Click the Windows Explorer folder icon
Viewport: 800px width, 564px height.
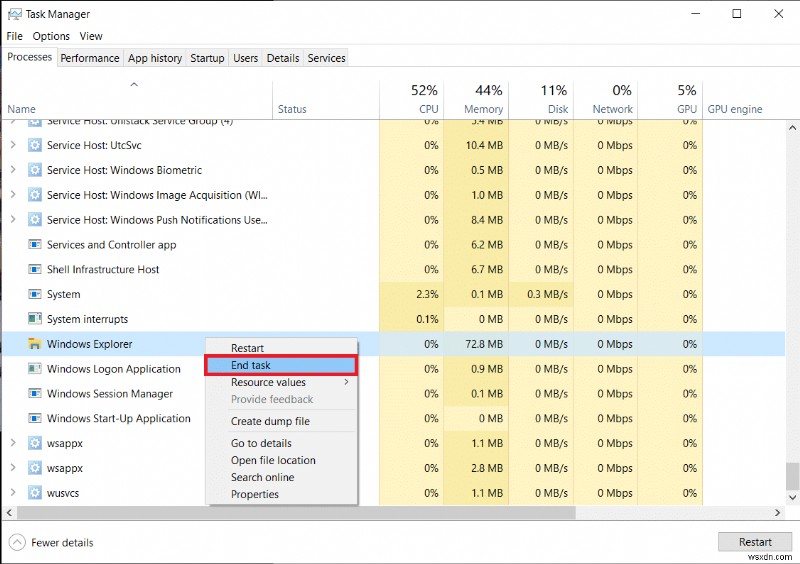tap(35, 344)
